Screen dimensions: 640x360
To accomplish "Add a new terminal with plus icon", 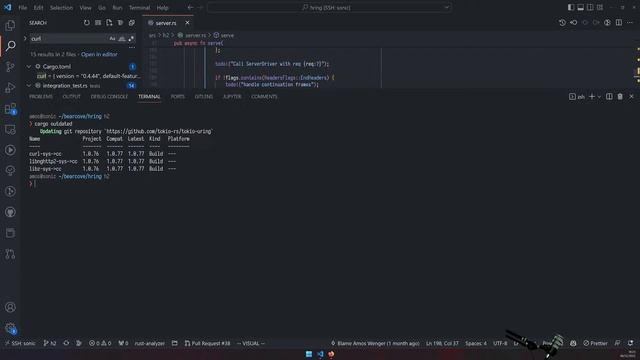I will (592, 97).
